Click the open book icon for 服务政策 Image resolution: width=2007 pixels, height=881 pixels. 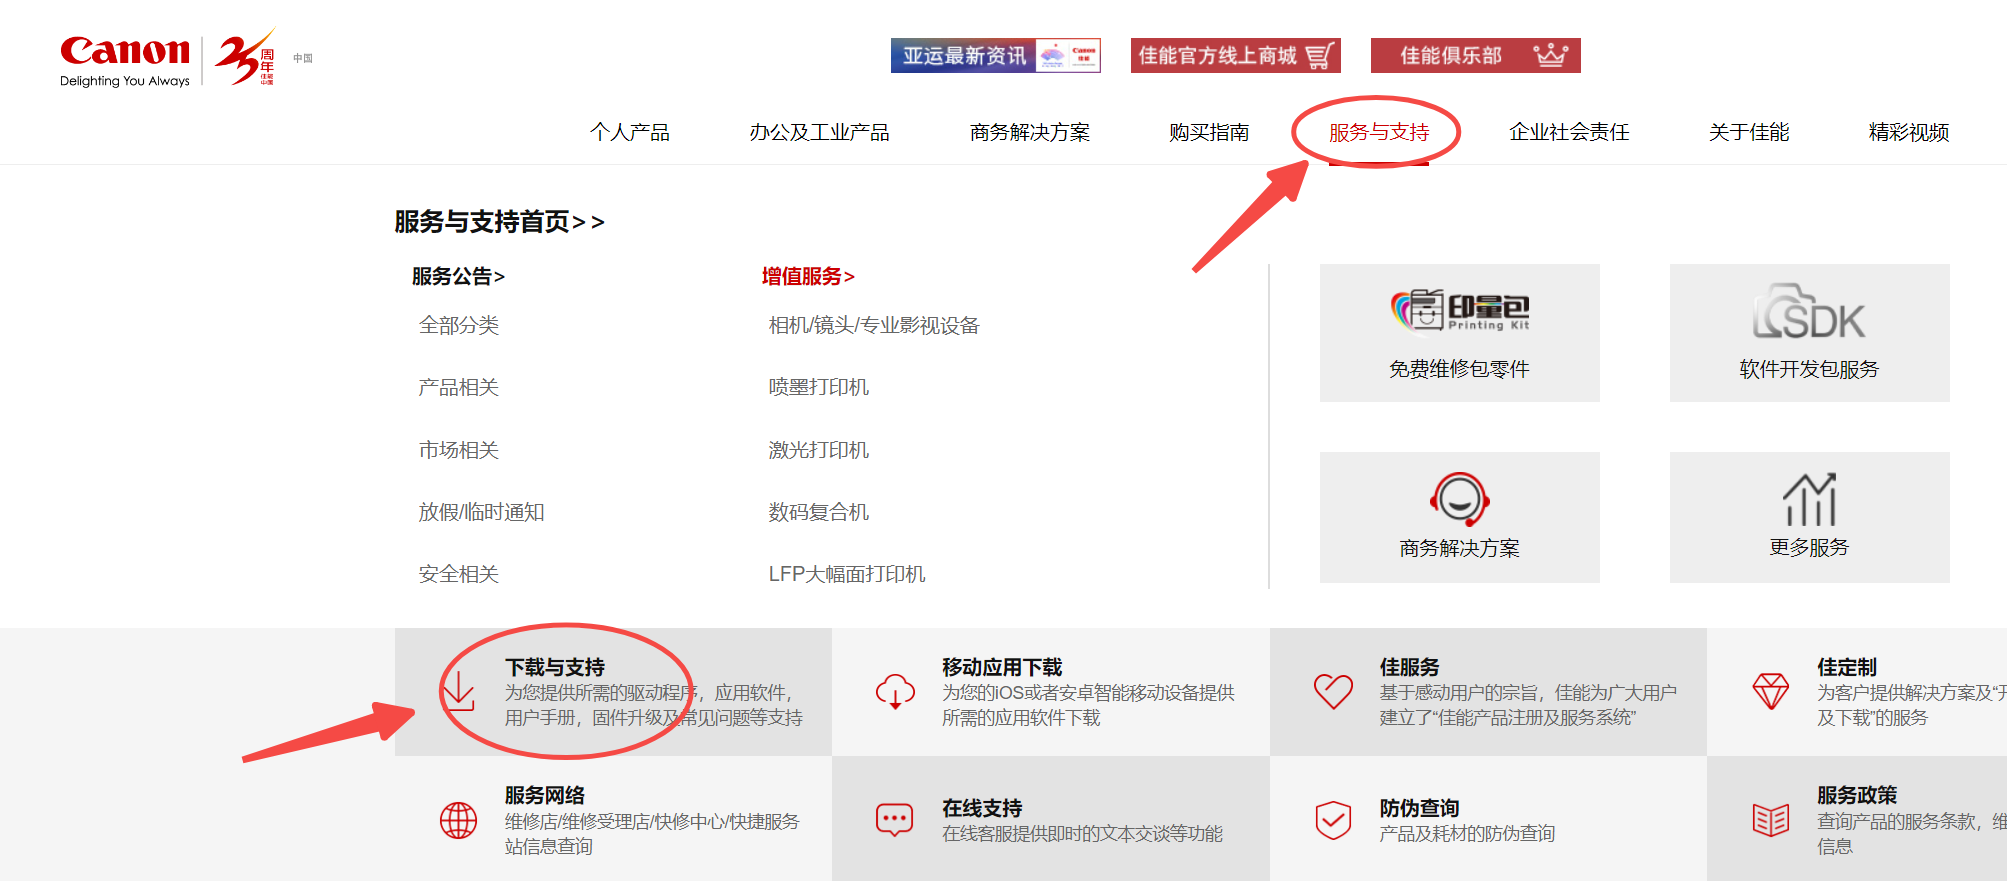1770,820
